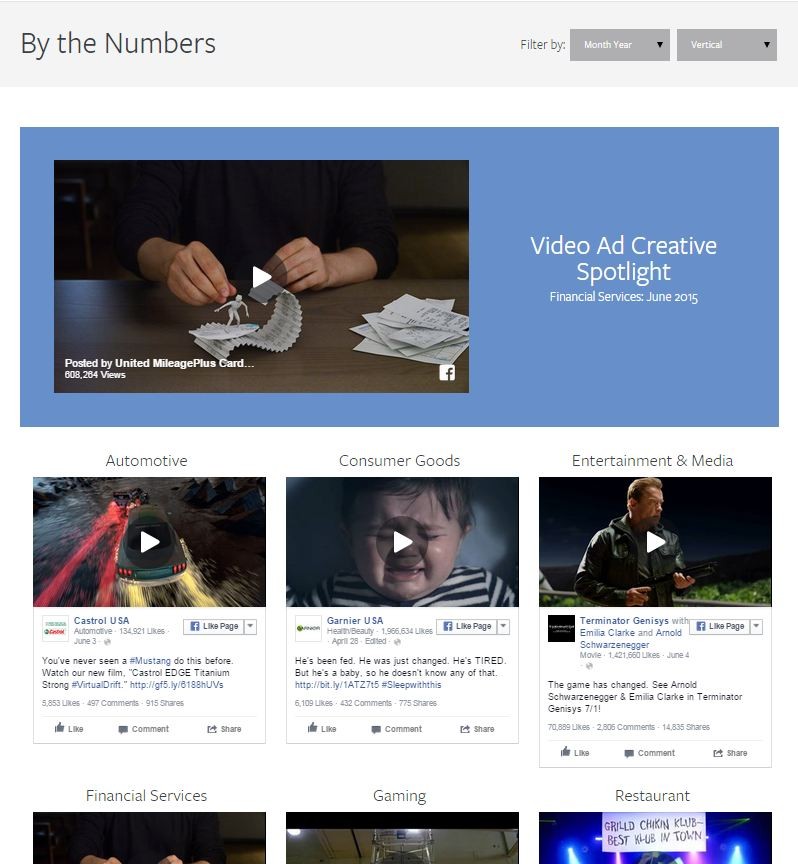Click the Castrol USA logo thumbnail
This screenshot has height=864, width=798.
[x=55, y=629]
